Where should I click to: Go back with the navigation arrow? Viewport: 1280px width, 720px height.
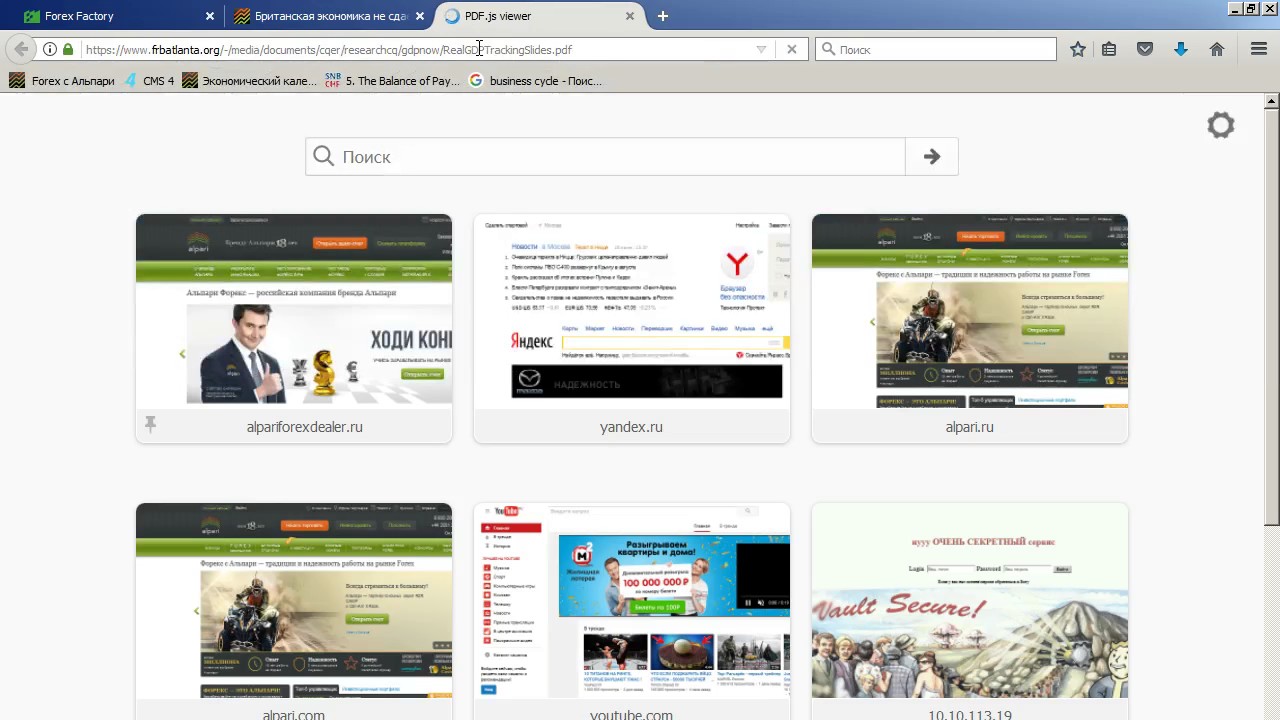(20, 49)
